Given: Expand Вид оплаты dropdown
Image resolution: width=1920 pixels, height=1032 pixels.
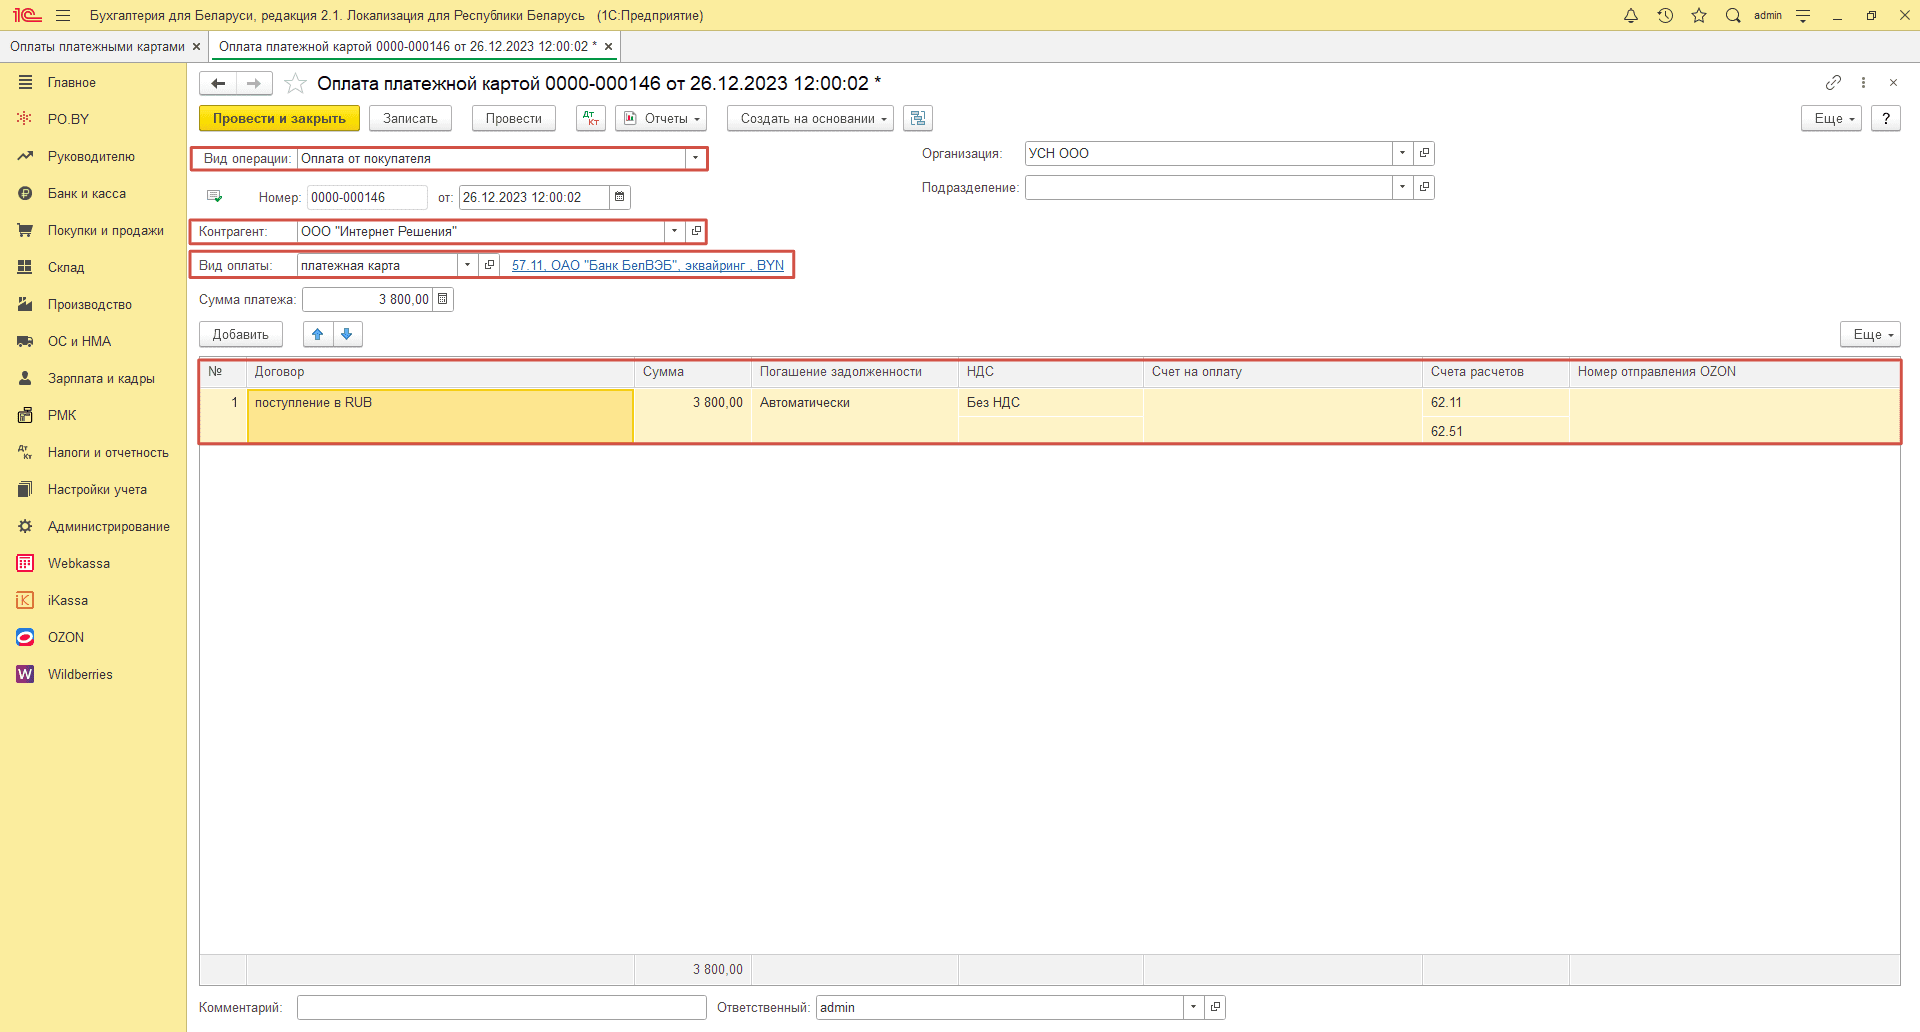Looking at the screenshot, I should pyautogui.click(x=467, y=265).
